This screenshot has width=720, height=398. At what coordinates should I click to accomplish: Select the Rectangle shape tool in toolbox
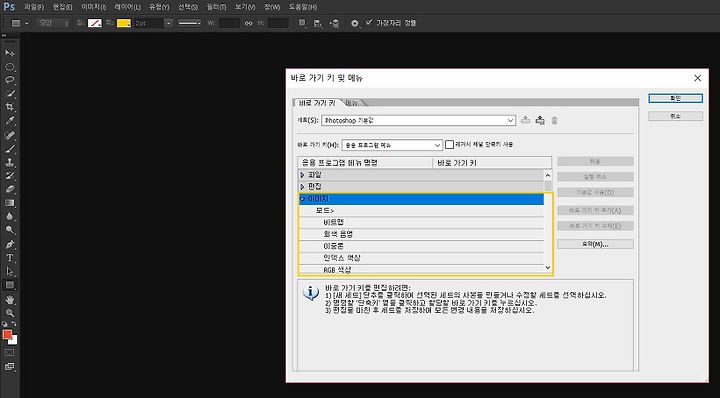[x=10, y=285]
